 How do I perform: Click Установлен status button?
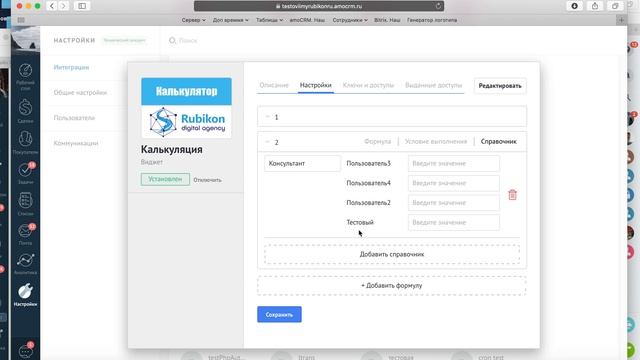(x=165, y=179)
